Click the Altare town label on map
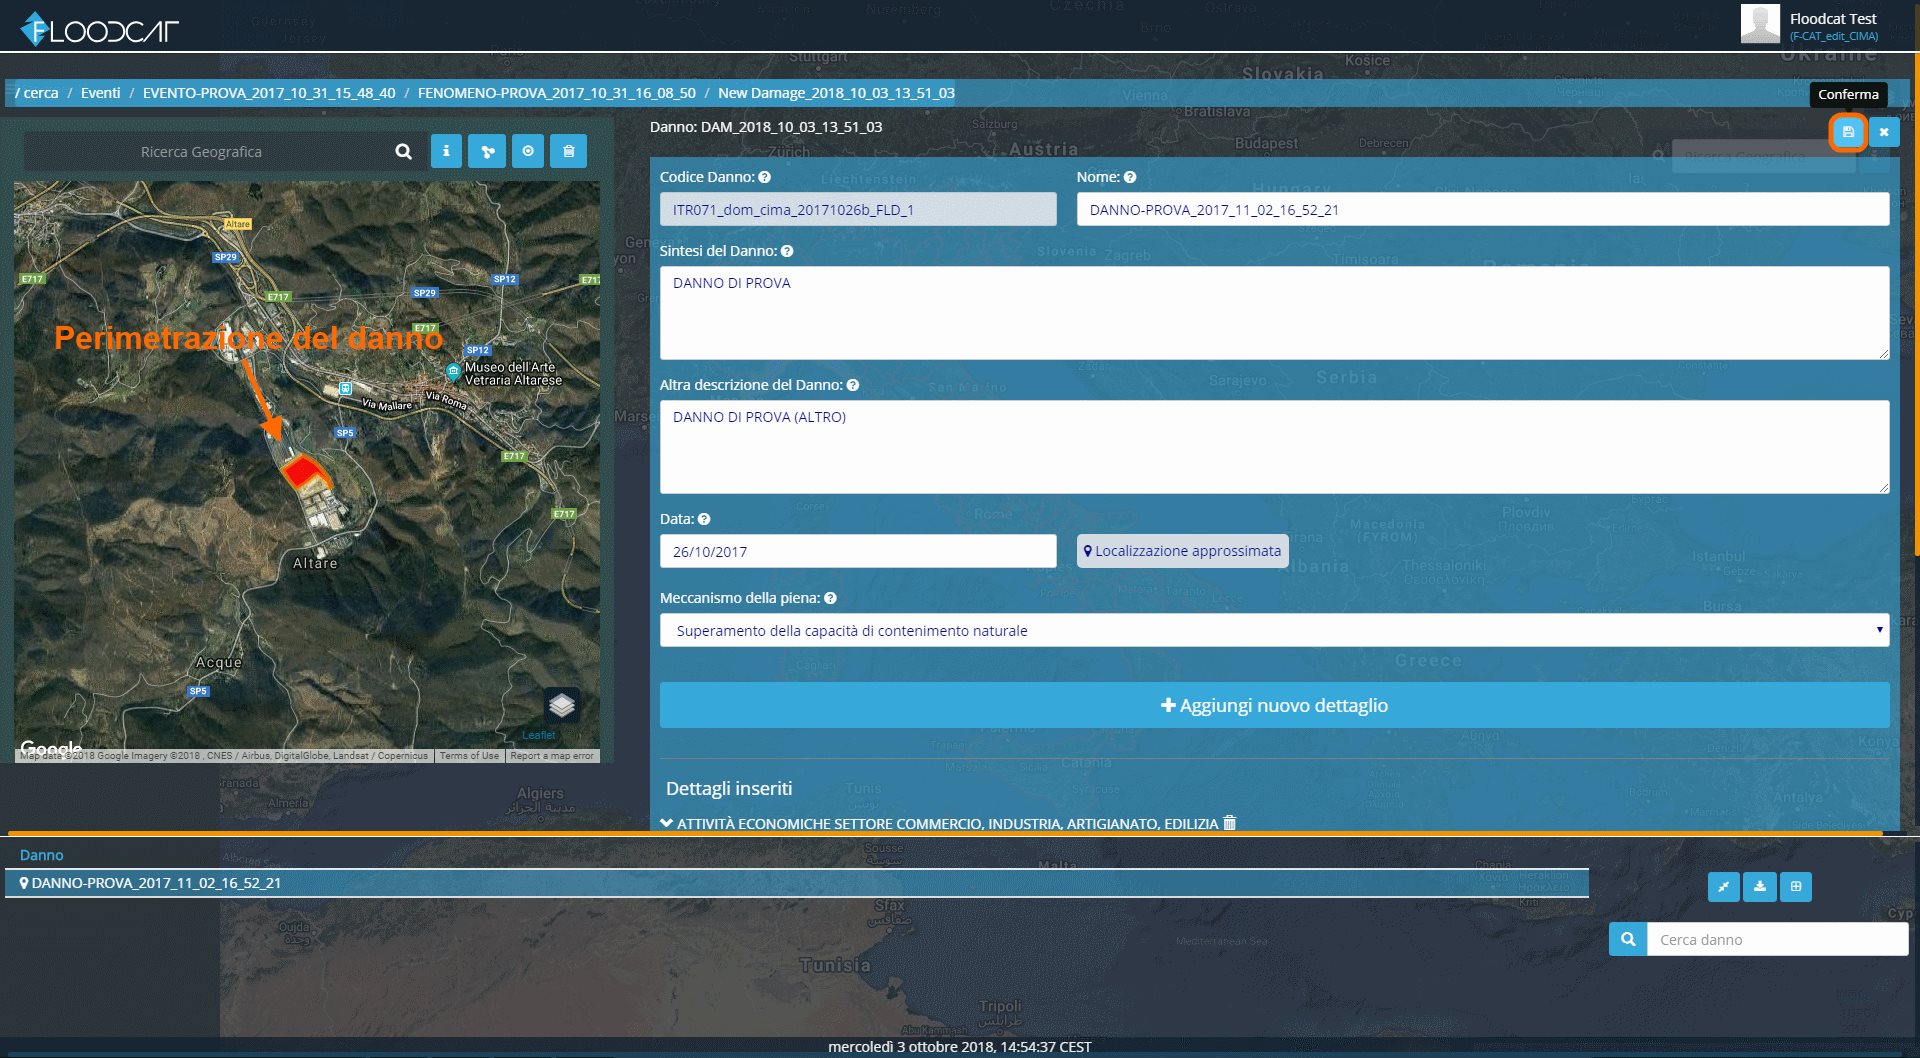1920x1058 pixels. tap(315, 564)
